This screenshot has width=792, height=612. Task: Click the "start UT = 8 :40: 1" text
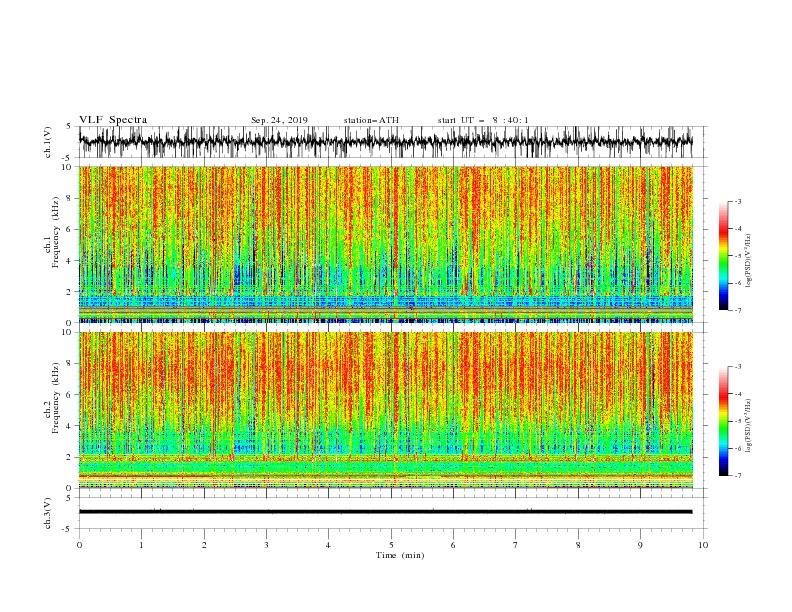[483, 120]
